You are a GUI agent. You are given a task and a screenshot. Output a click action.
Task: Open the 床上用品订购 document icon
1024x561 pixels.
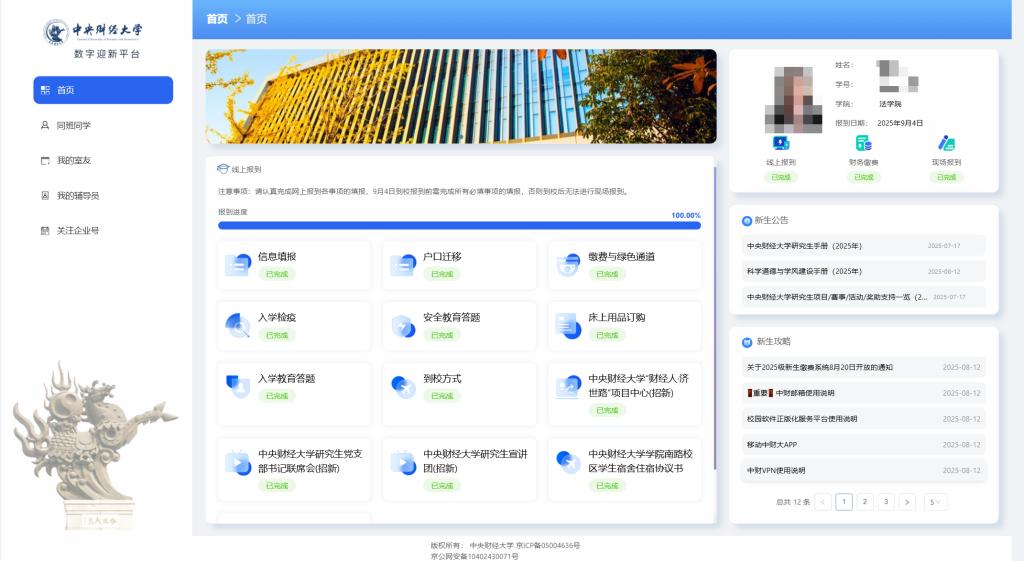[568, 325]
